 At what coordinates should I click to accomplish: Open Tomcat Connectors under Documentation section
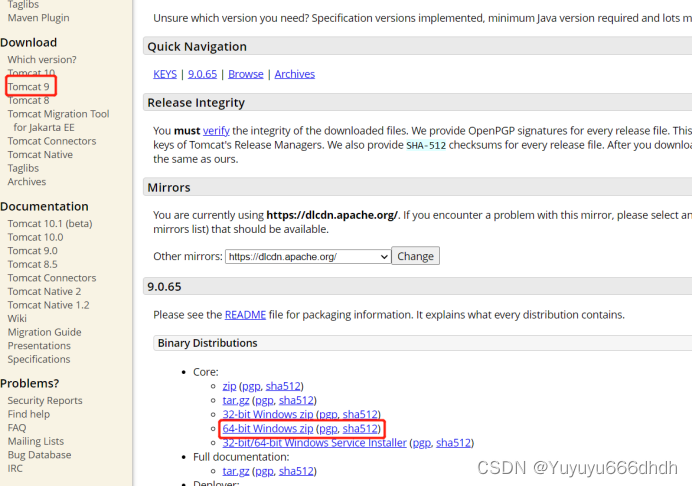[52, 278]
